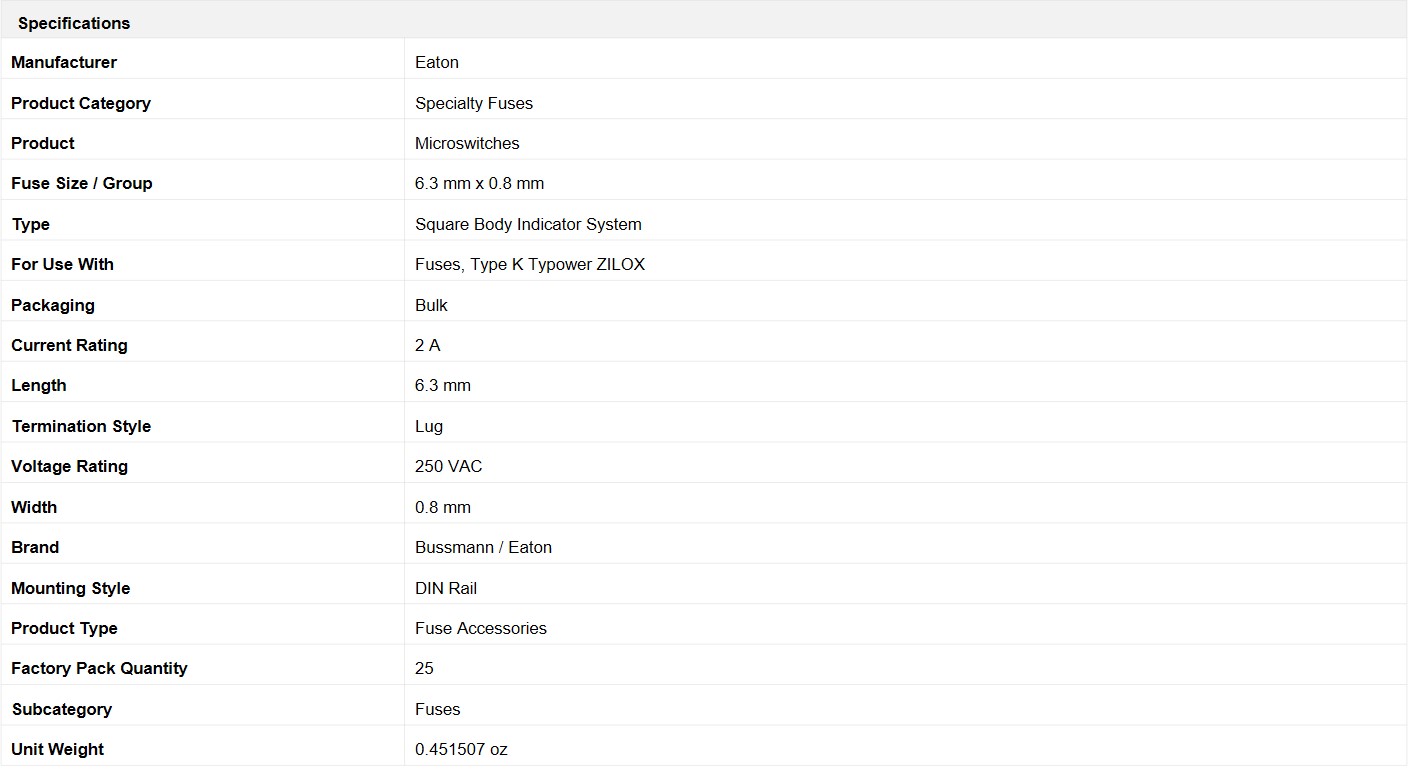Click the 250 VAC voltage rating value

click(x=449, y=466)
